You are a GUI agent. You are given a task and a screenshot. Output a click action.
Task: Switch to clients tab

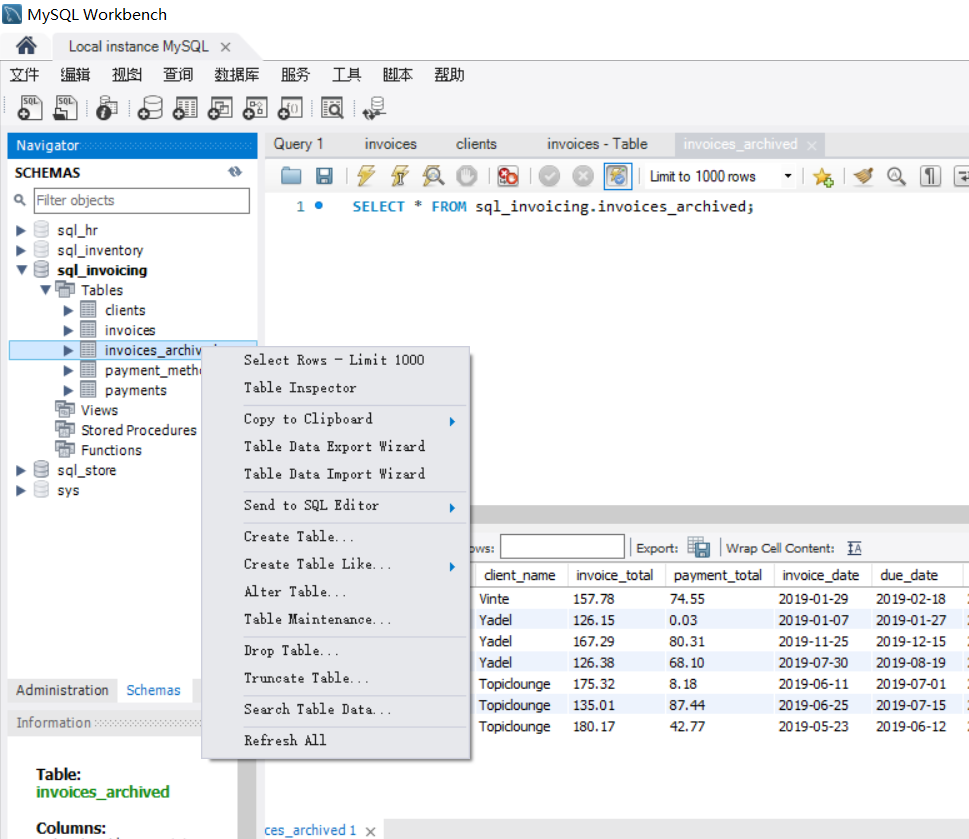pos(476,144)
